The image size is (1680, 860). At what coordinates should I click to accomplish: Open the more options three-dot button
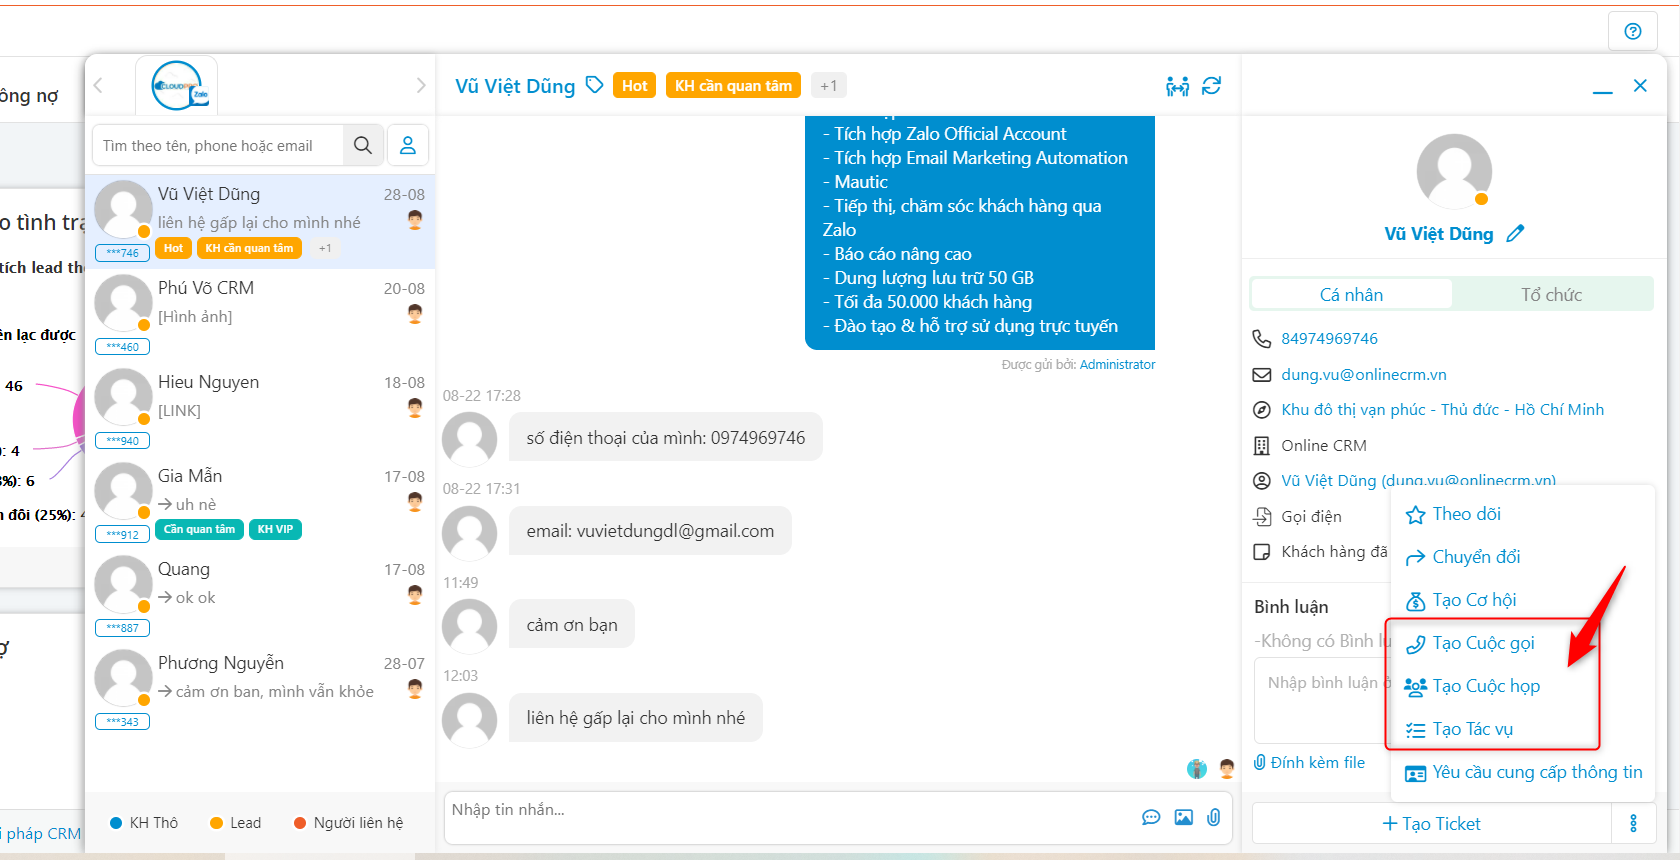click(1633, 823)
